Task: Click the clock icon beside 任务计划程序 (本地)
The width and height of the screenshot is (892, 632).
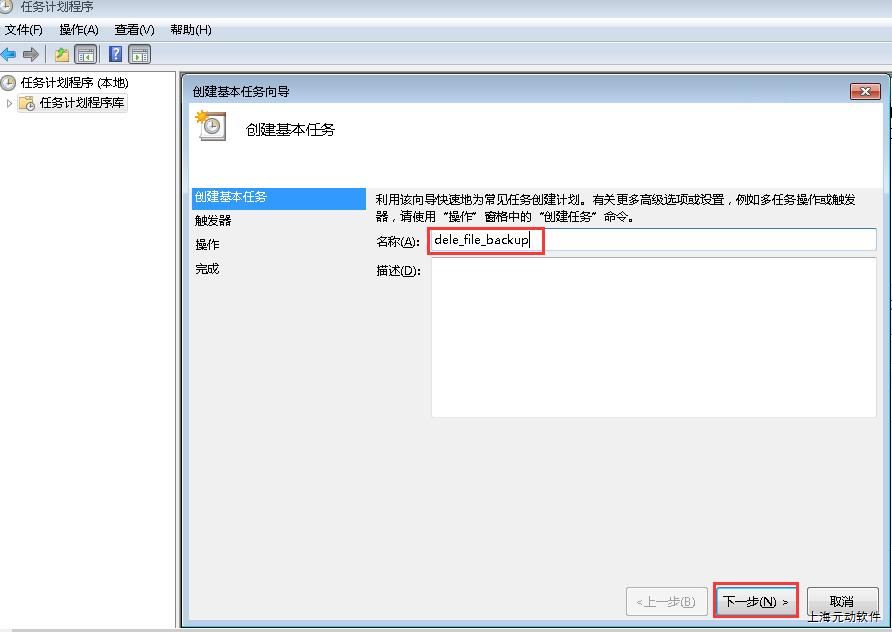Action: click(x=8, y=83)
